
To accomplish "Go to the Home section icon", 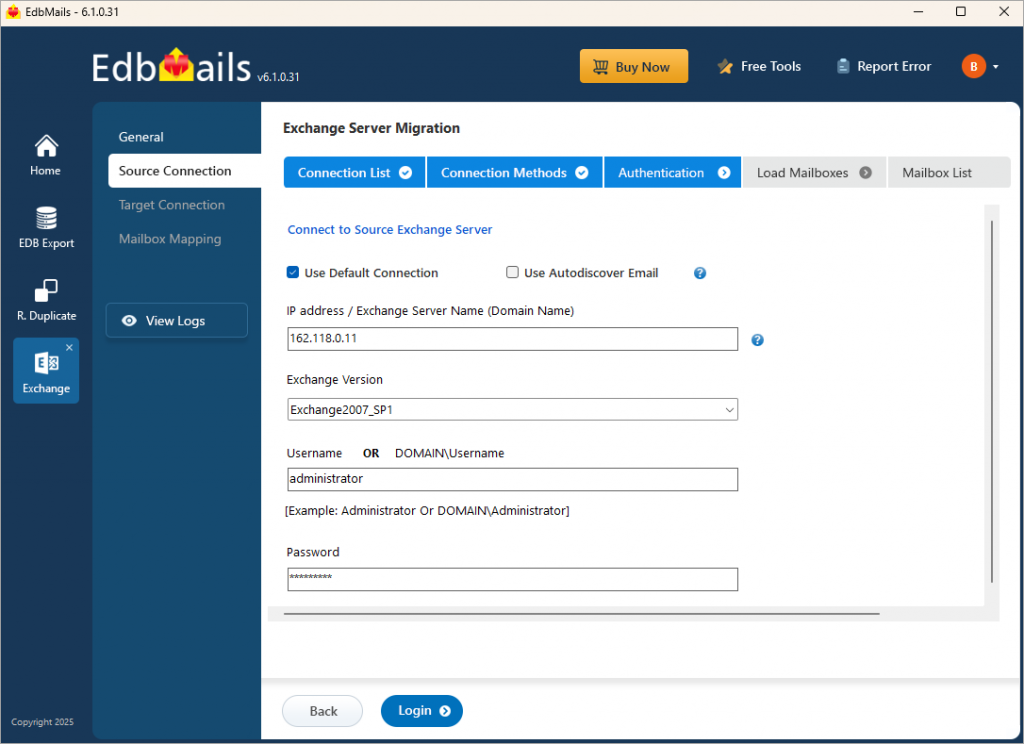I will click(x=46, y=146).
